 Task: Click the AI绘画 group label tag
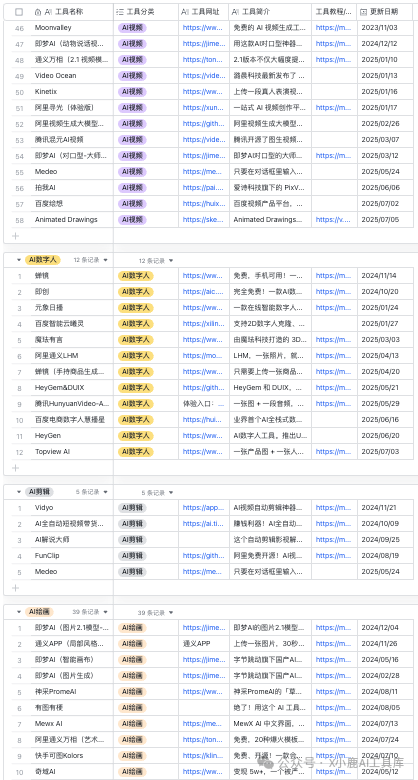click(x=39, y=612)
